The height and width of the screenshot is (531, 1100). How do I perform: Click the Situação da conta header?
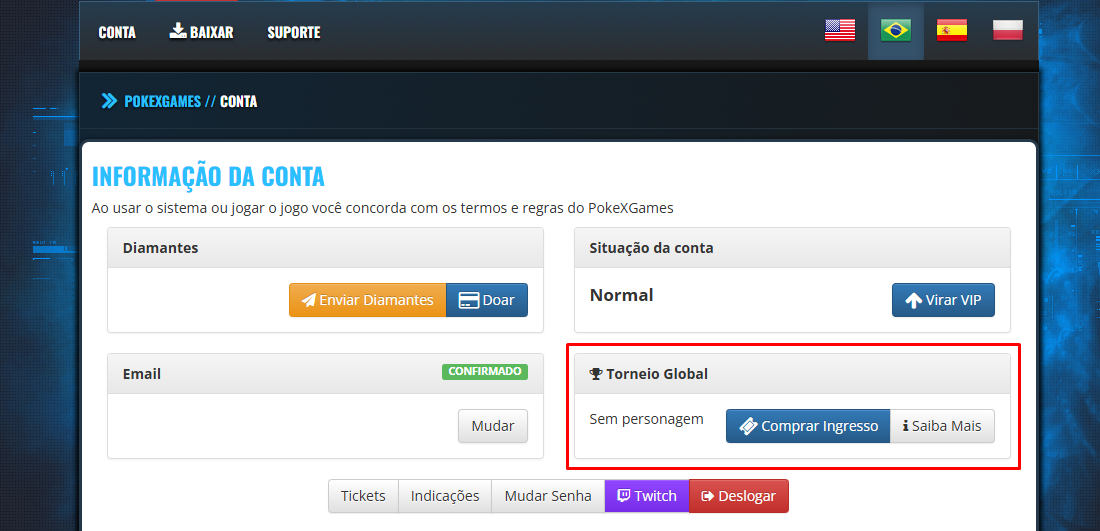click(792, 248)
